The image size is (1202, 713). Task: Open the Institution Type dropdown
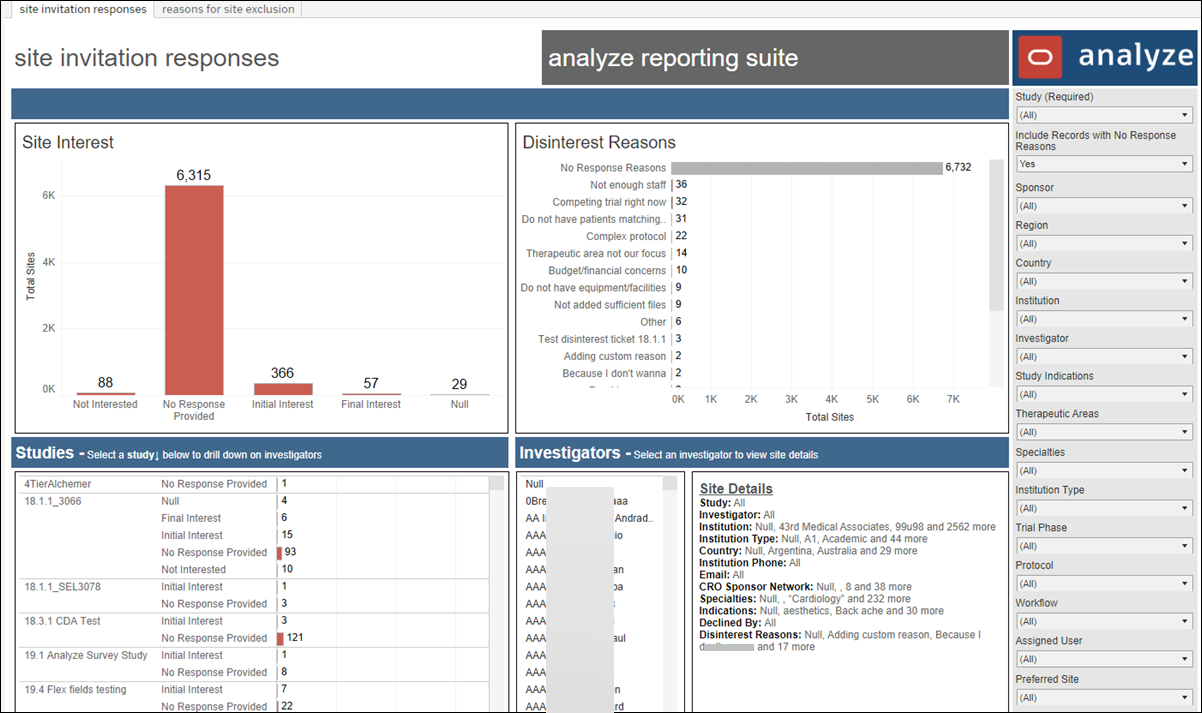pyautogui.click(x=1104, y=508)
